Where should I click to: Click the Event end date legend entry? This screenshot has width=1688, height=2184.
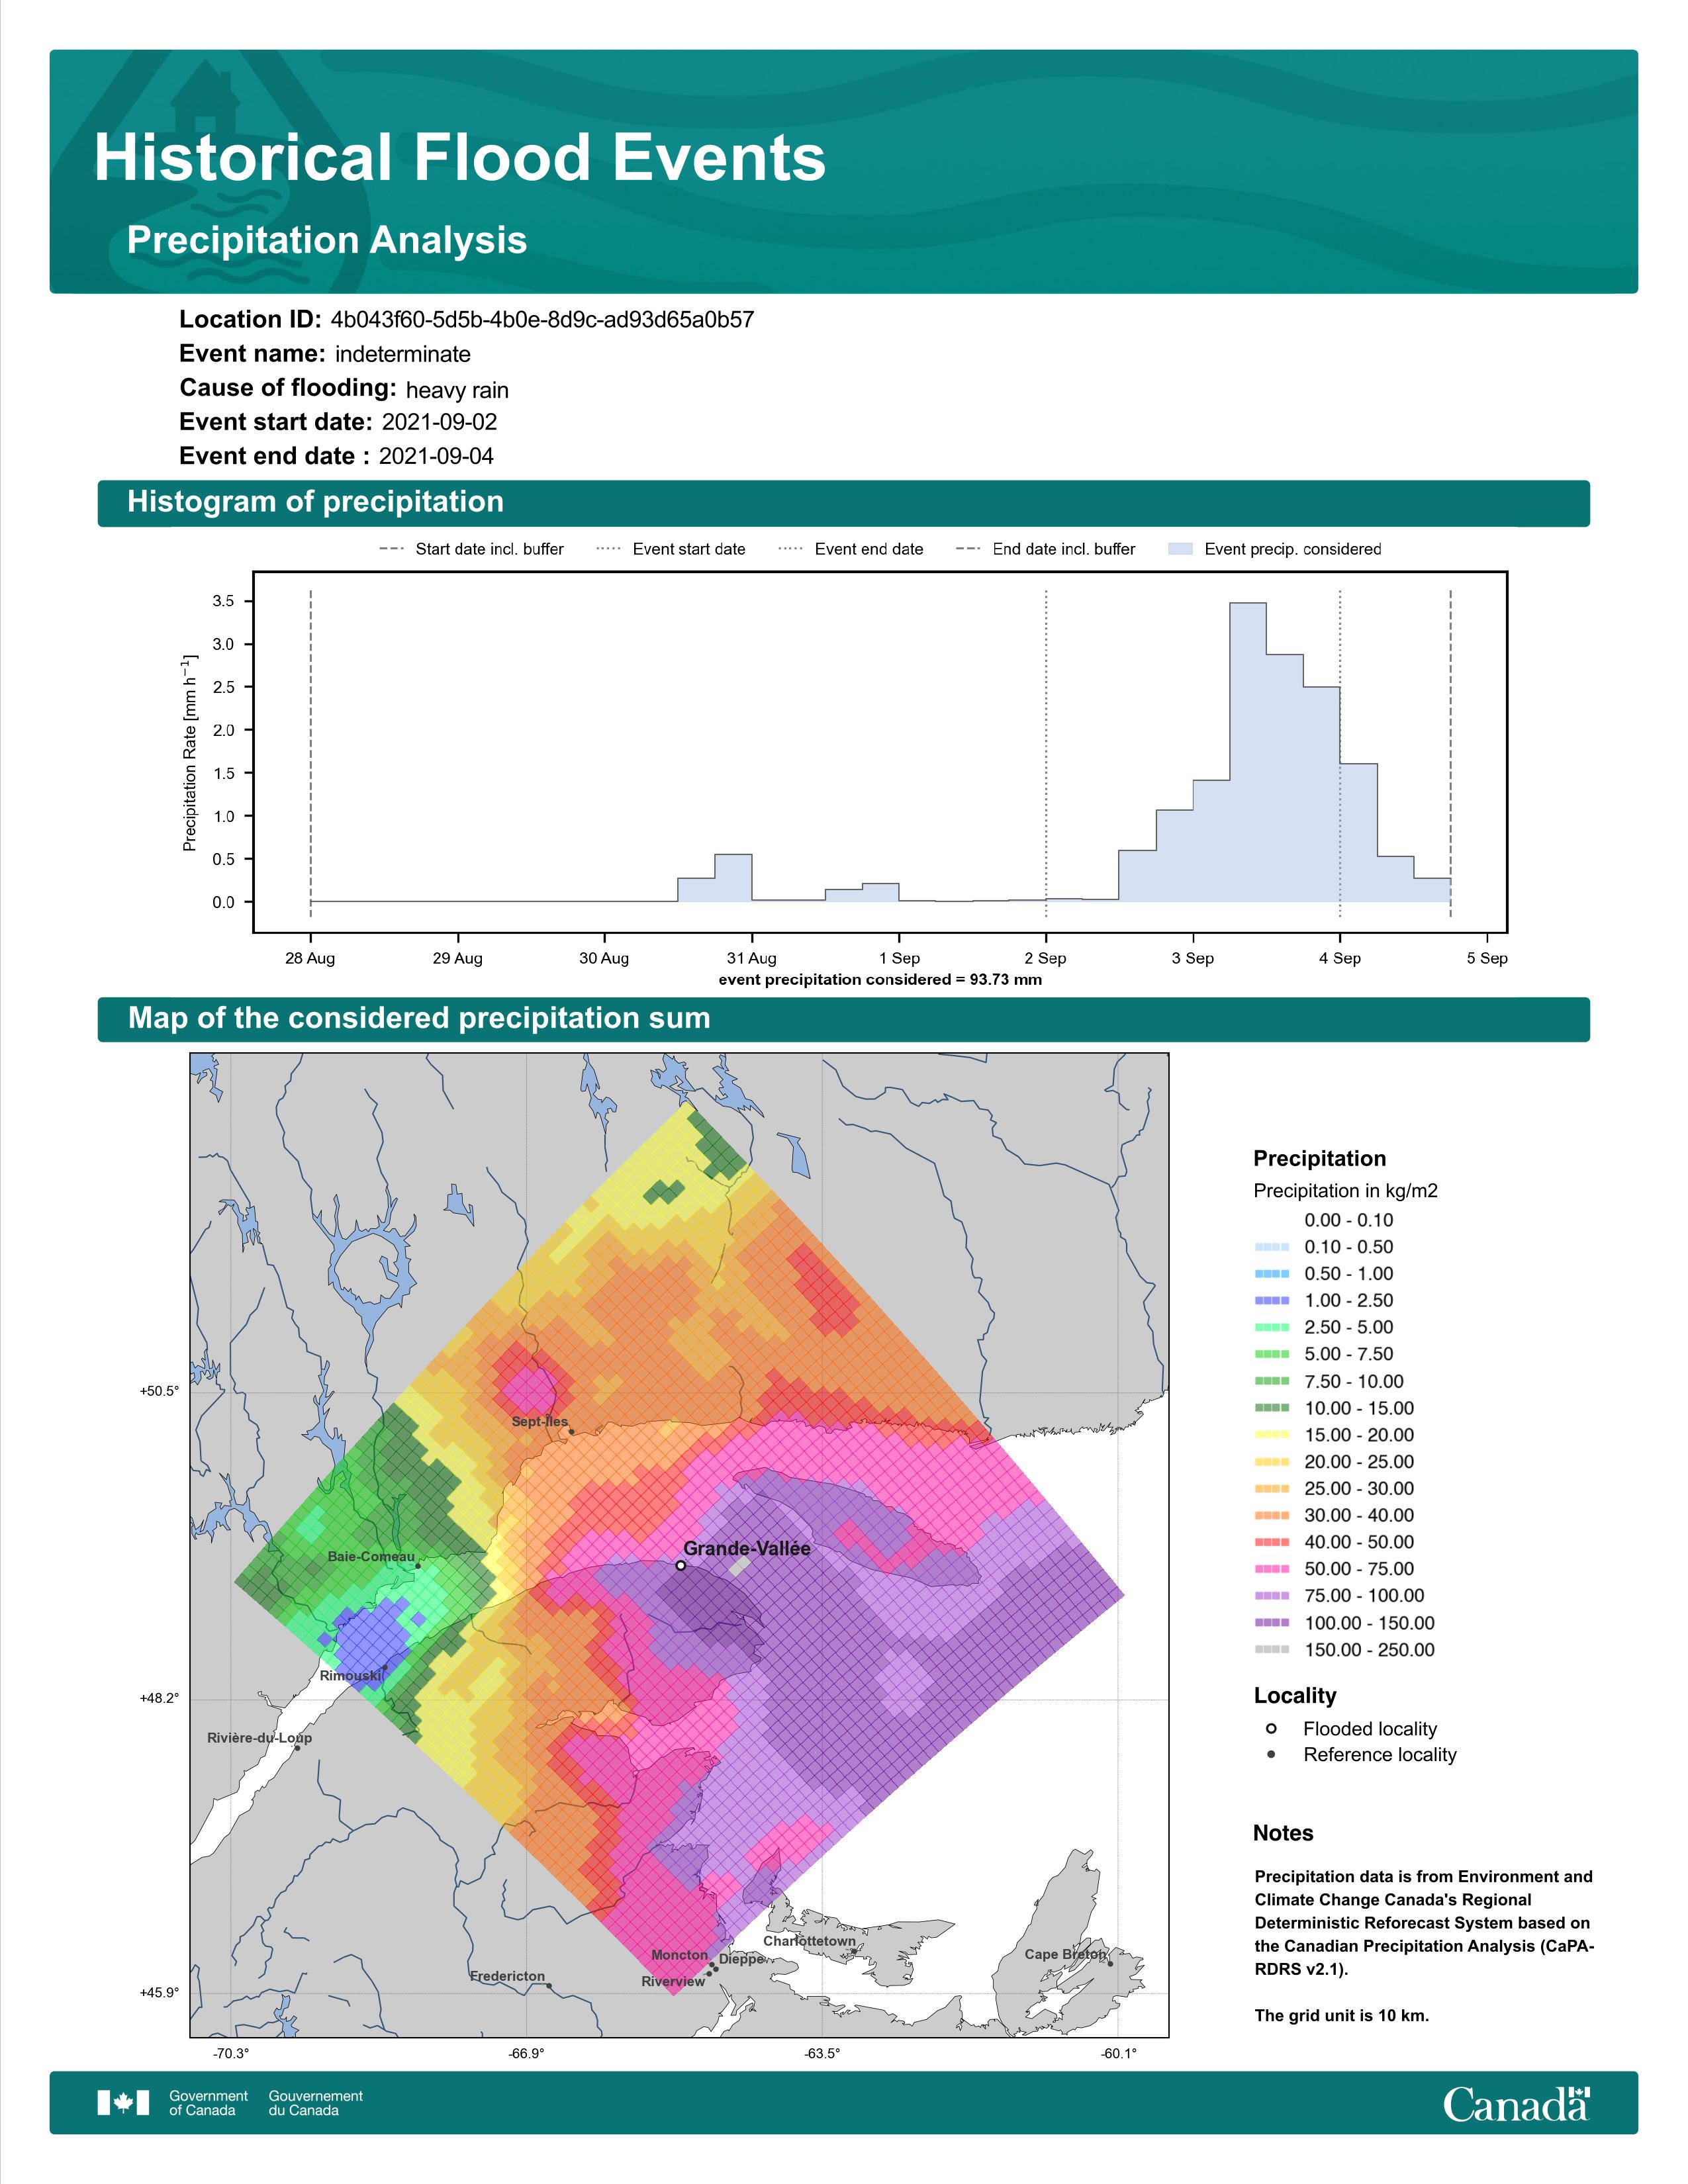(851, 549)
